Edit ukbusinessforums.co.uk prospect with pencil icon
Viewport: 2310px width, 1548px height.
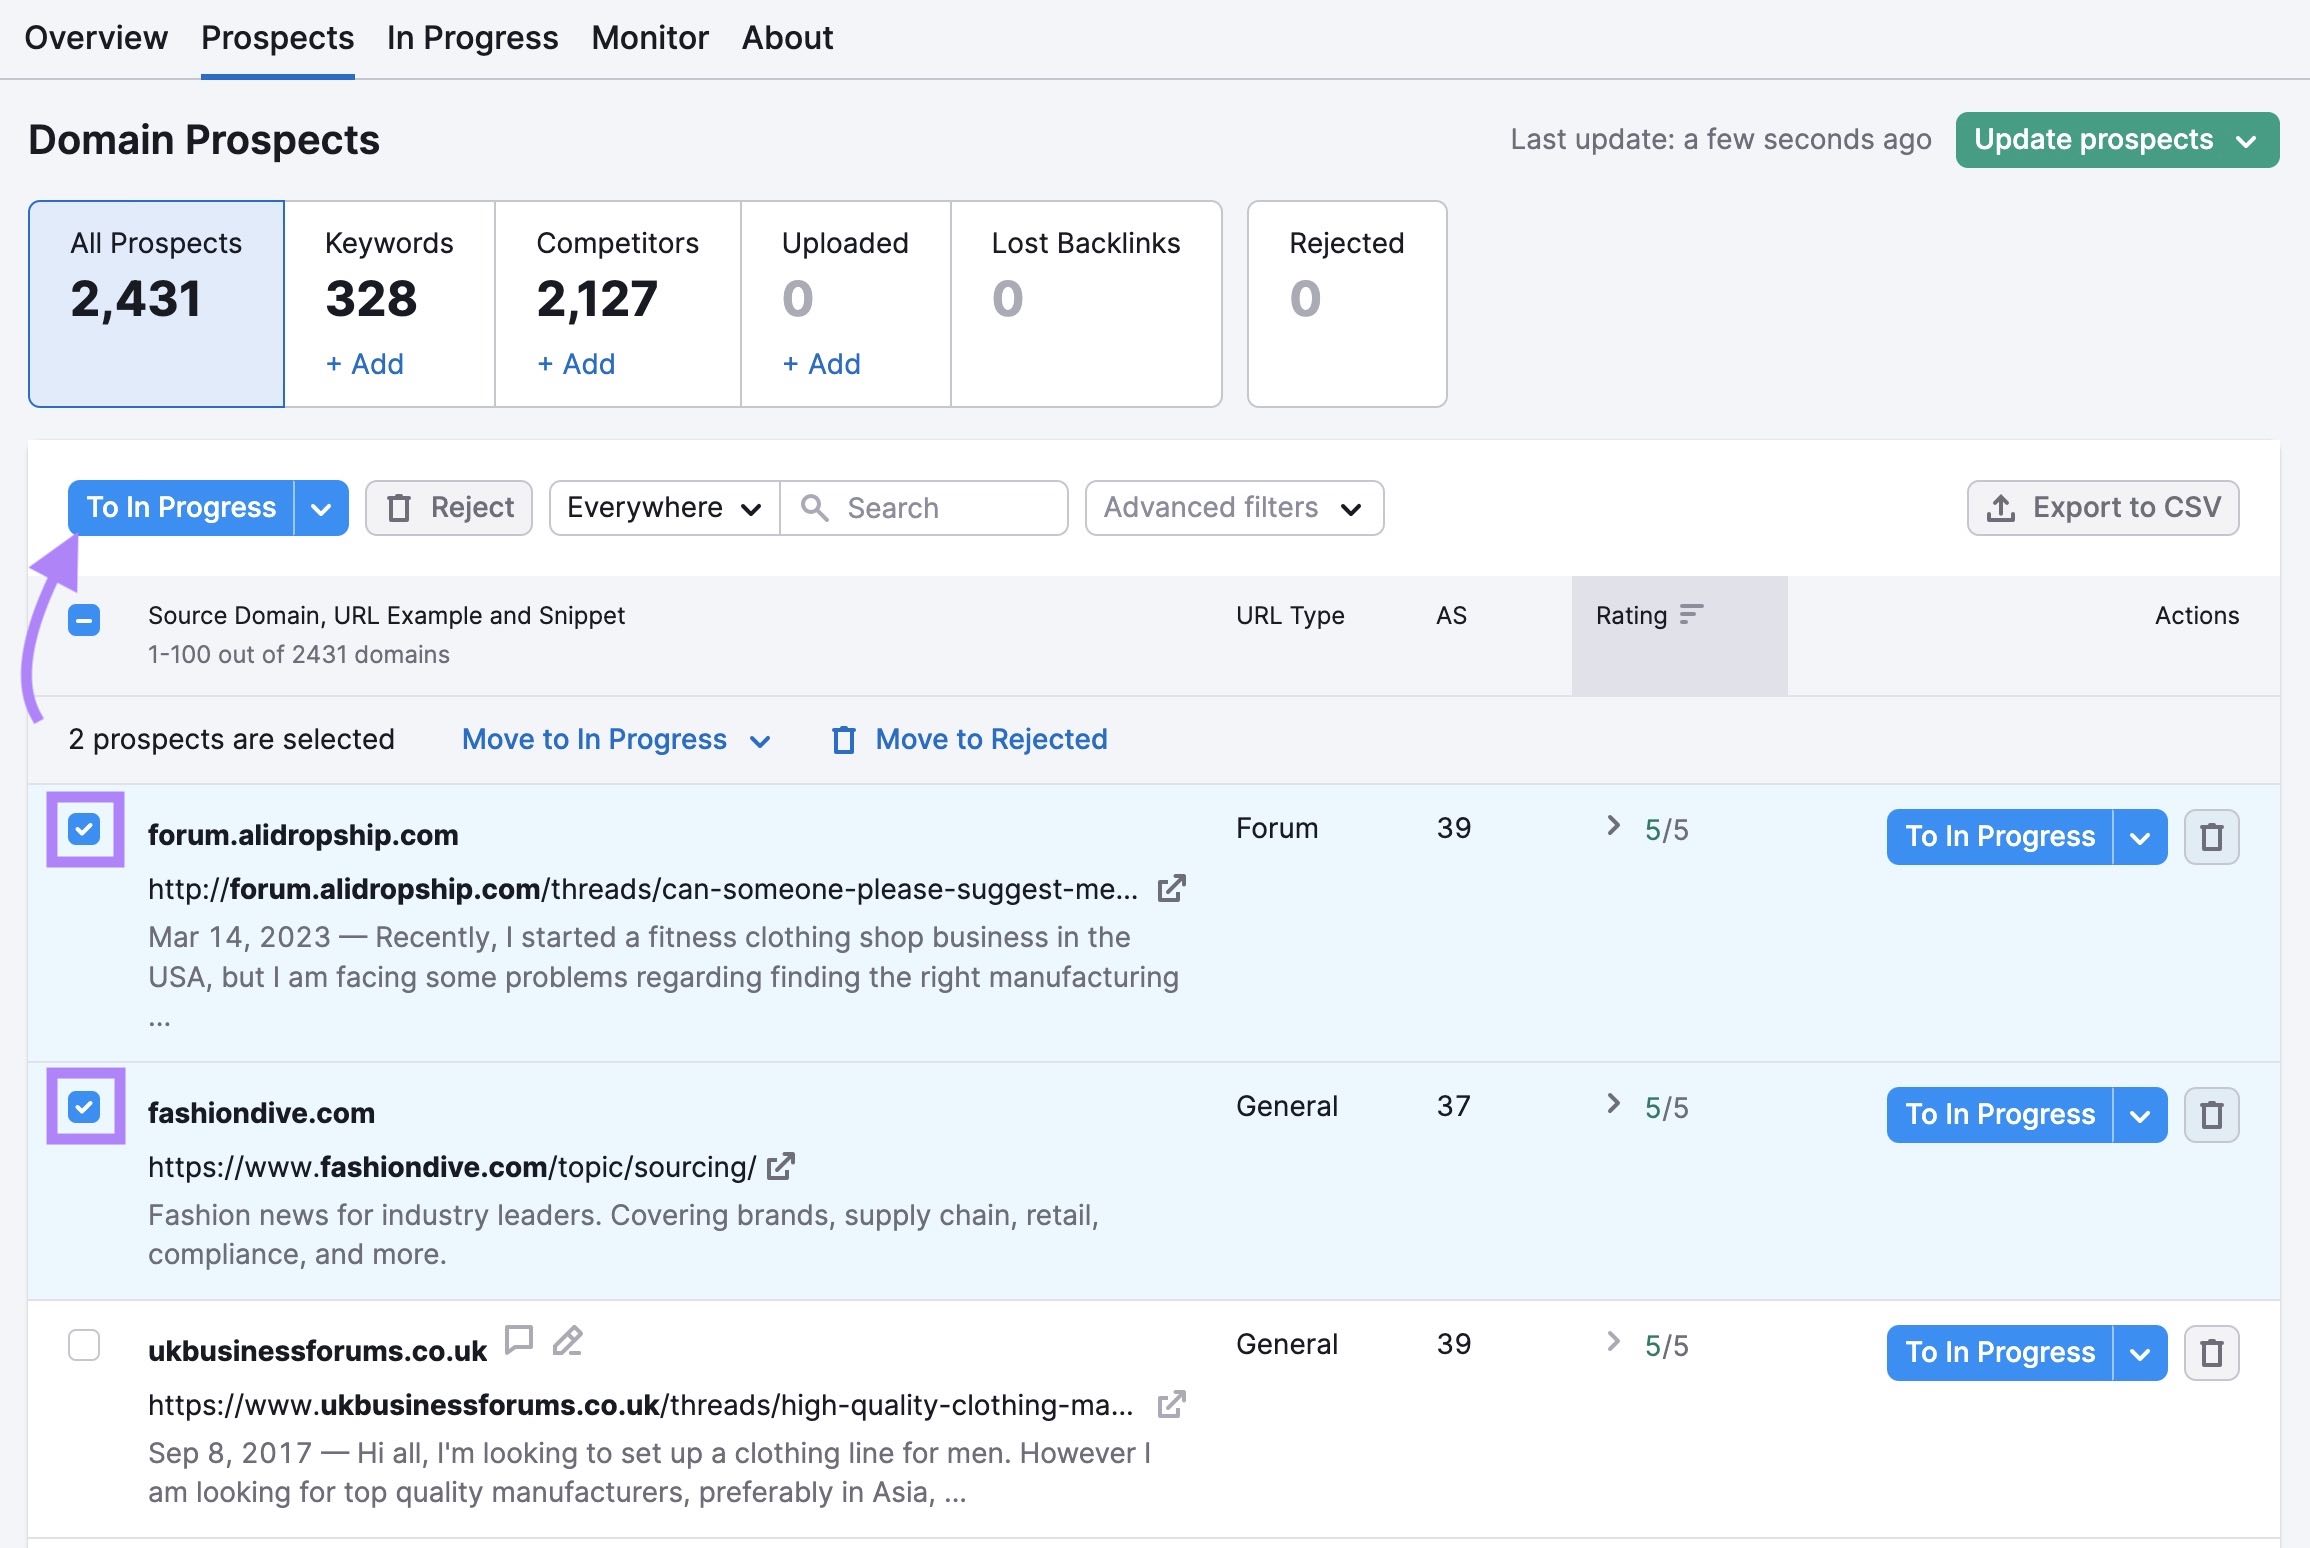coord(567,1339)
